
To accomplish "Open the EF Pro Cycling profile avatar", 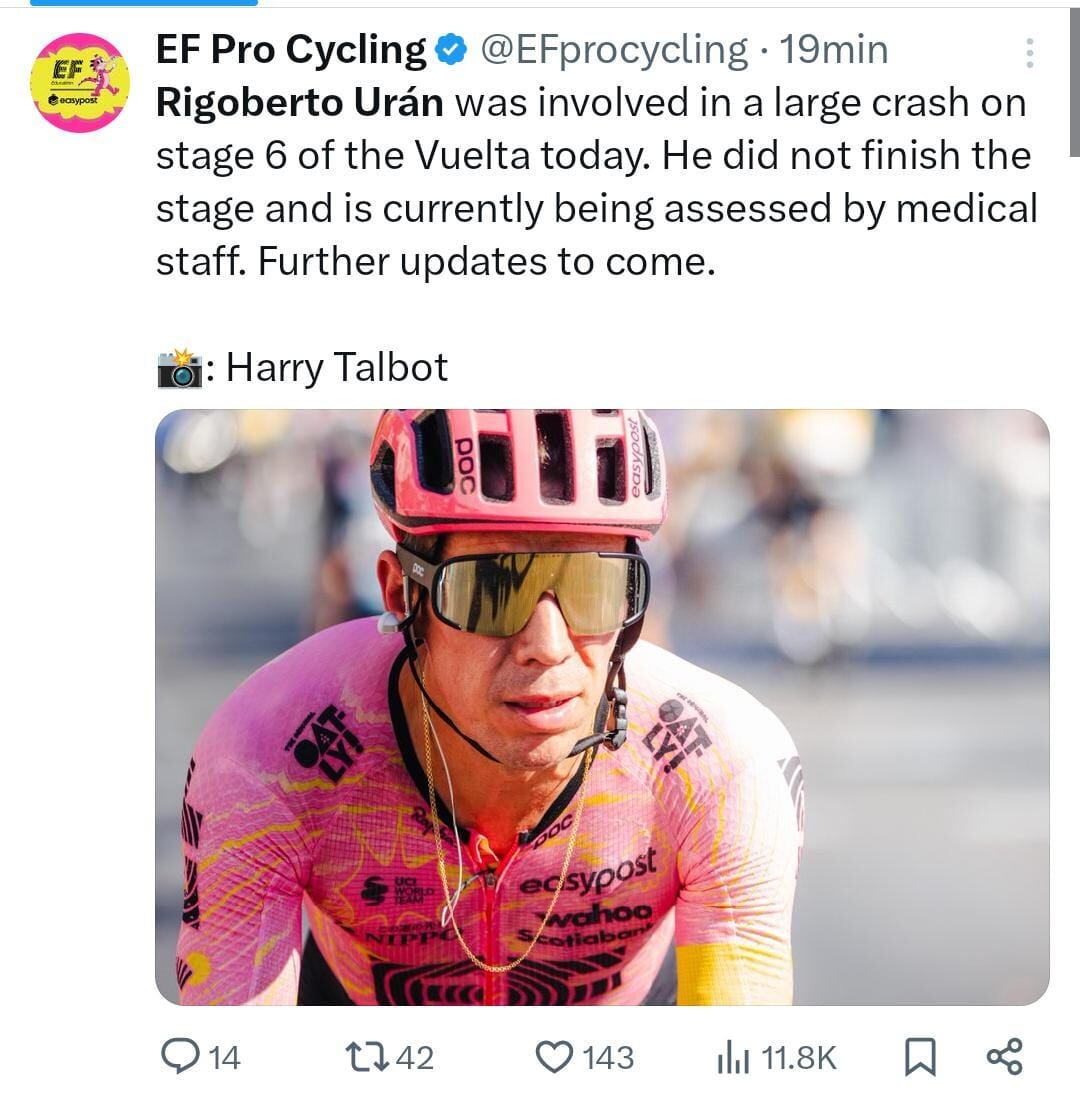I will click(x=80, y=83).
